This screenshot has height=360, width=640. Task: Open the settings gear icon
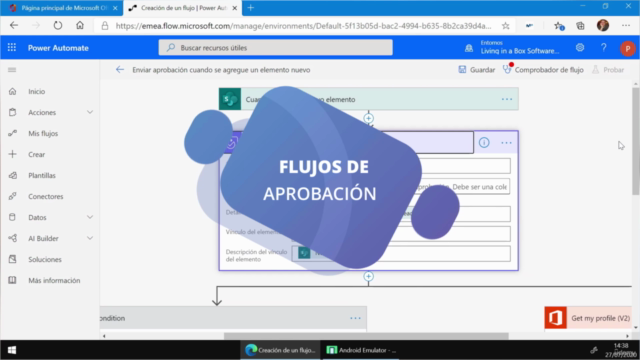tap(580, 48)
